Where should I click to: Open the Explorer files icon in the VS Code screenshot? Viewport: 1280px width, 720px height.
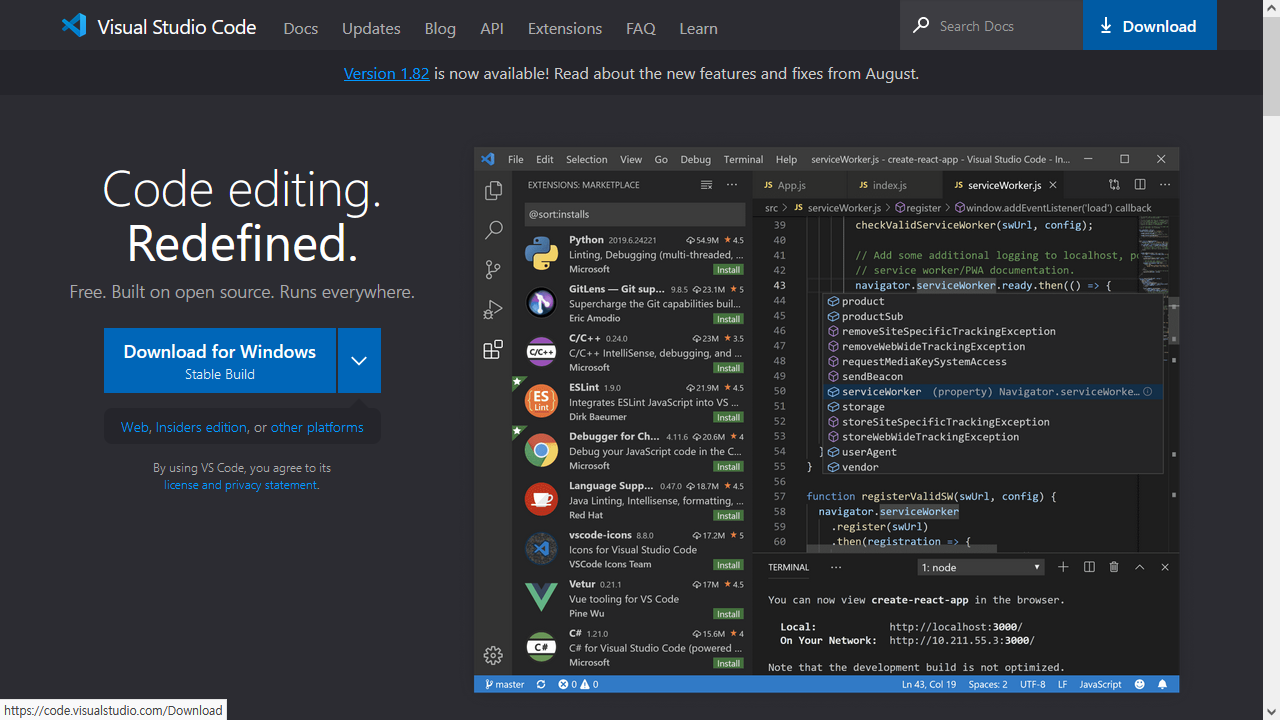click(x=493, y=191)
